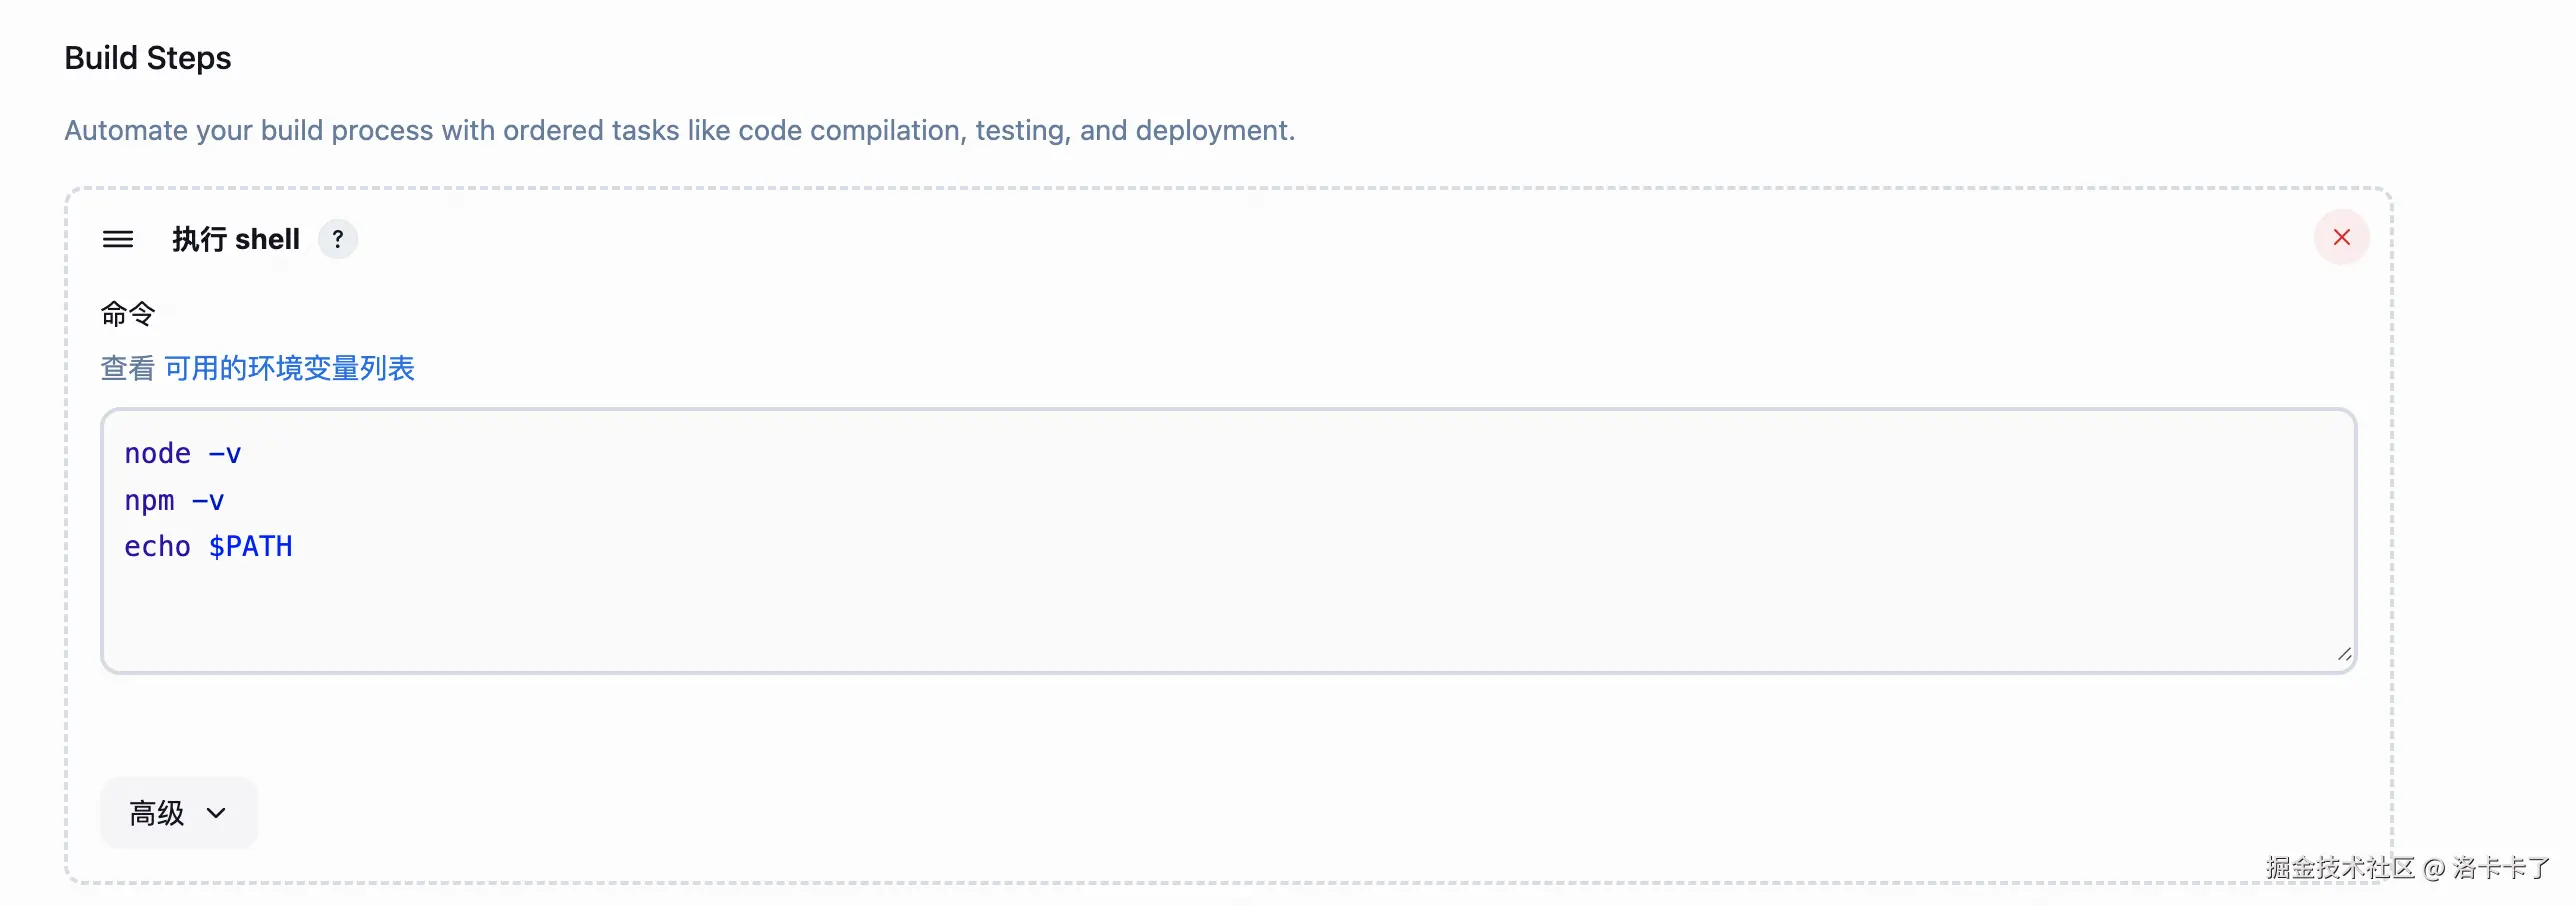This screenshot has width=2576, height=906.
Task: Click the 掘金技术社区 watermark text
Action: tap(2340, 867)
